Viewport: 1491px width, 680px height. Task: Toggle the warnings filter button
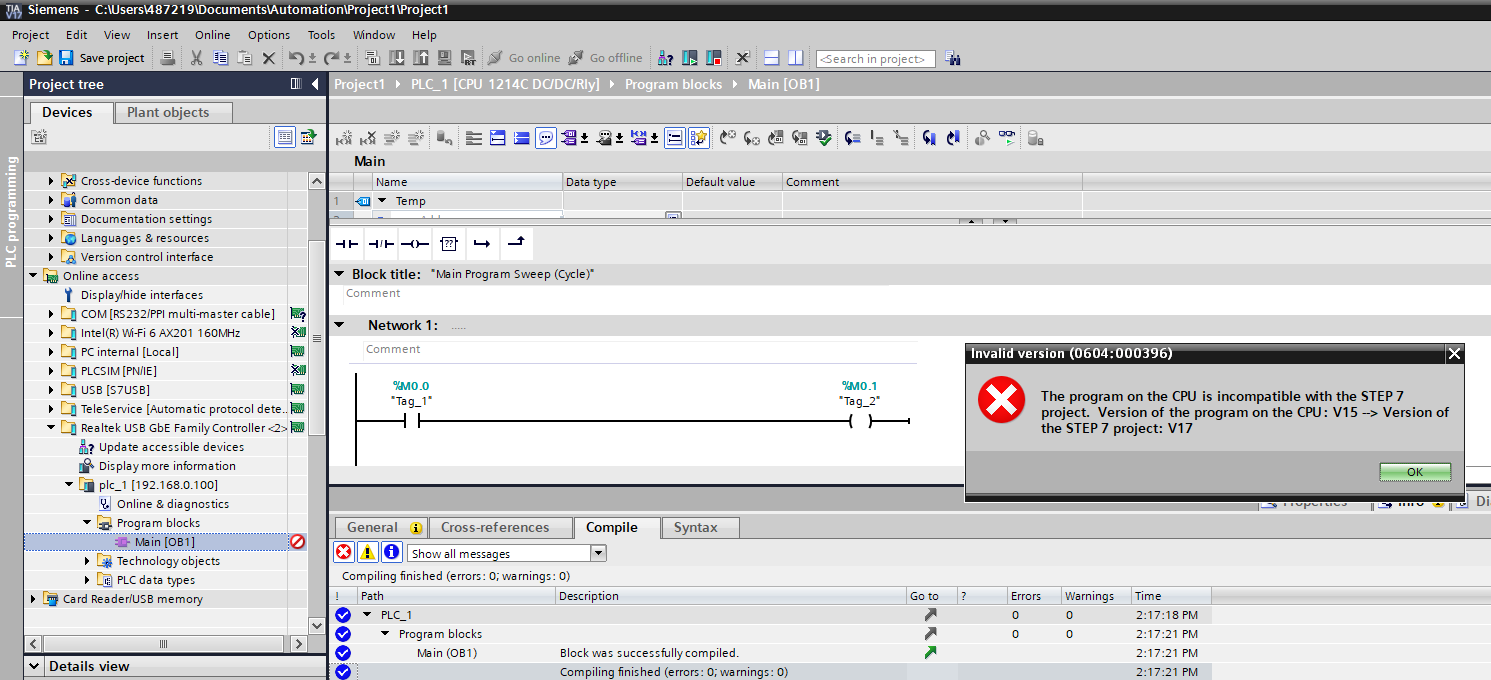click(368, 553)
